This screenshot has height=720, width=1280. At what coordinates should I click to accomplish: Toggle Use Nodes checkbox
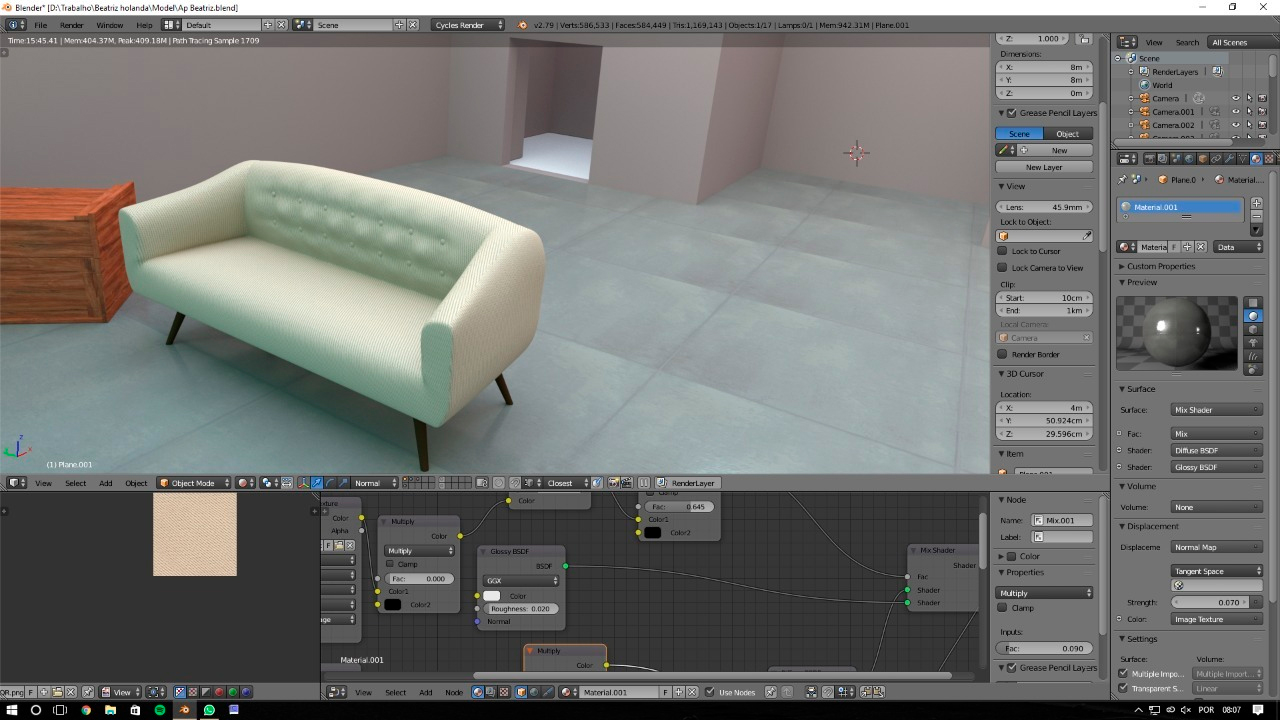710,692
